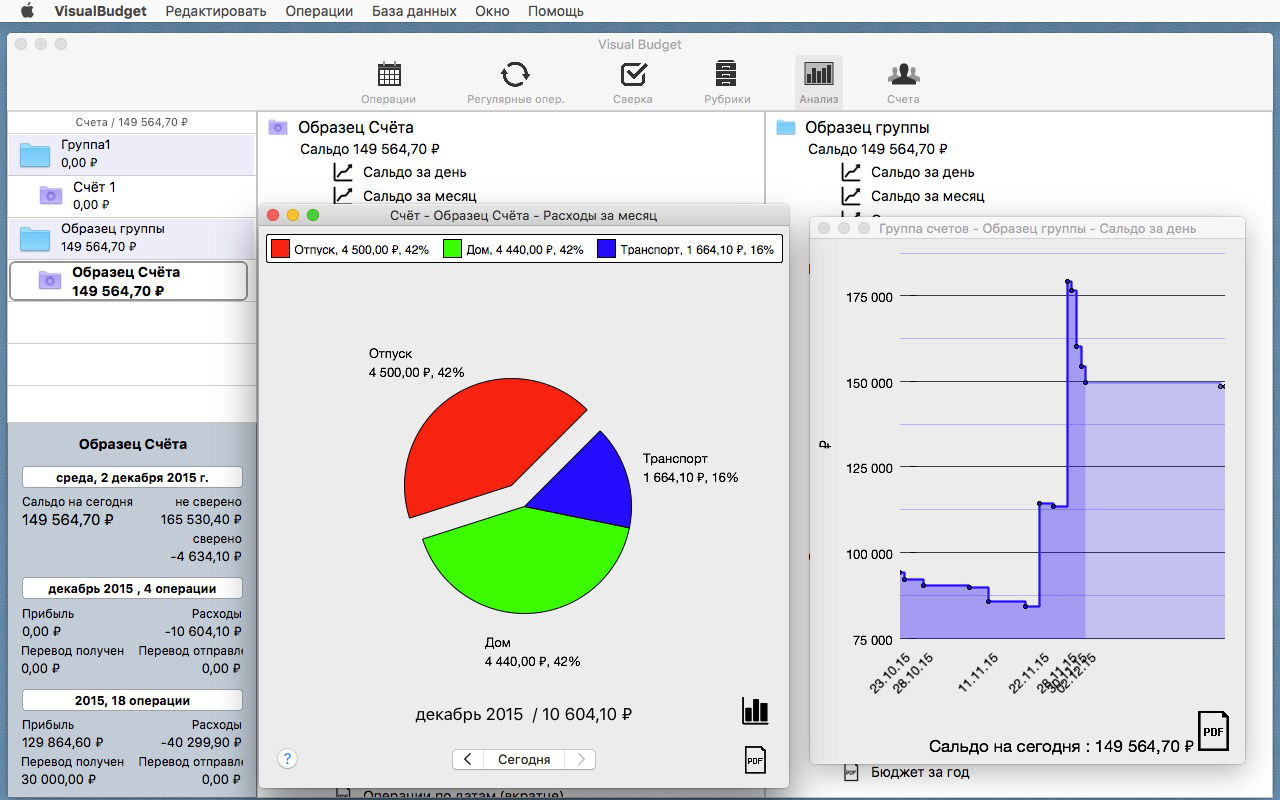This screenshot has width=1280, height=800.
Task: Open help in the expenses chart window
Action: 287,758
